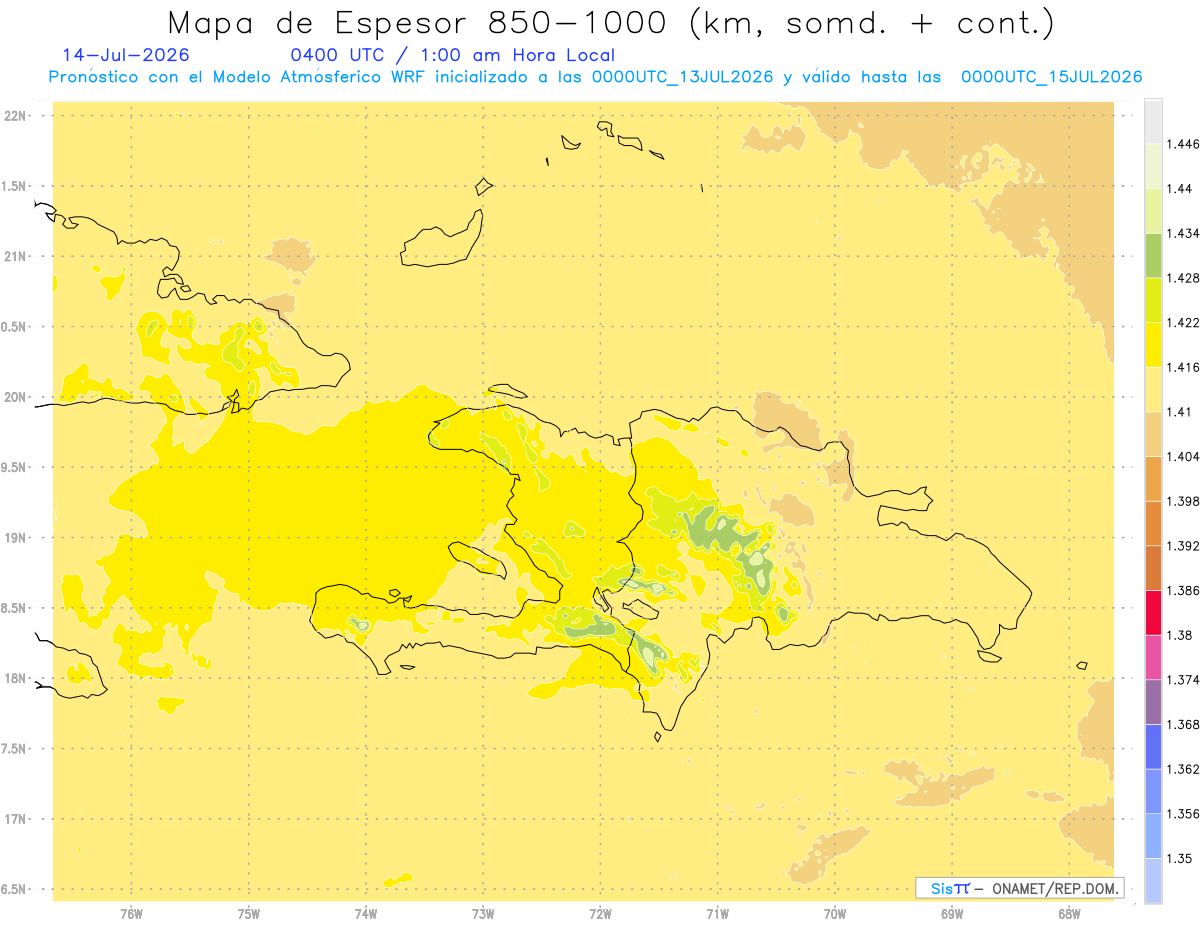This screenshot has height=927, width=1200.
Task: Click the '1.386' colorbar value
Action: click(1182, 590)
